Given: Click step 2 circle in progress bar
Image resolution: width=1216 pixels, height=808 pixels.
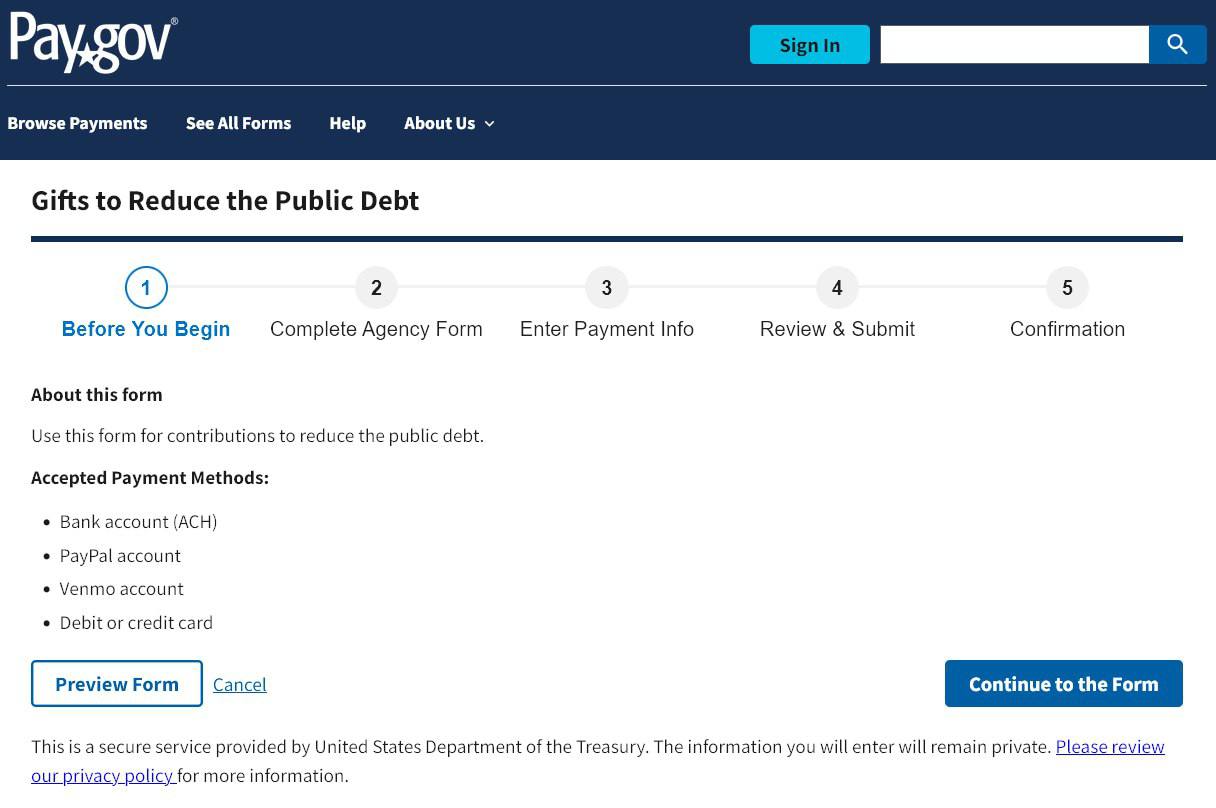Looking at the screenshot, I should [x=376, y=288].
